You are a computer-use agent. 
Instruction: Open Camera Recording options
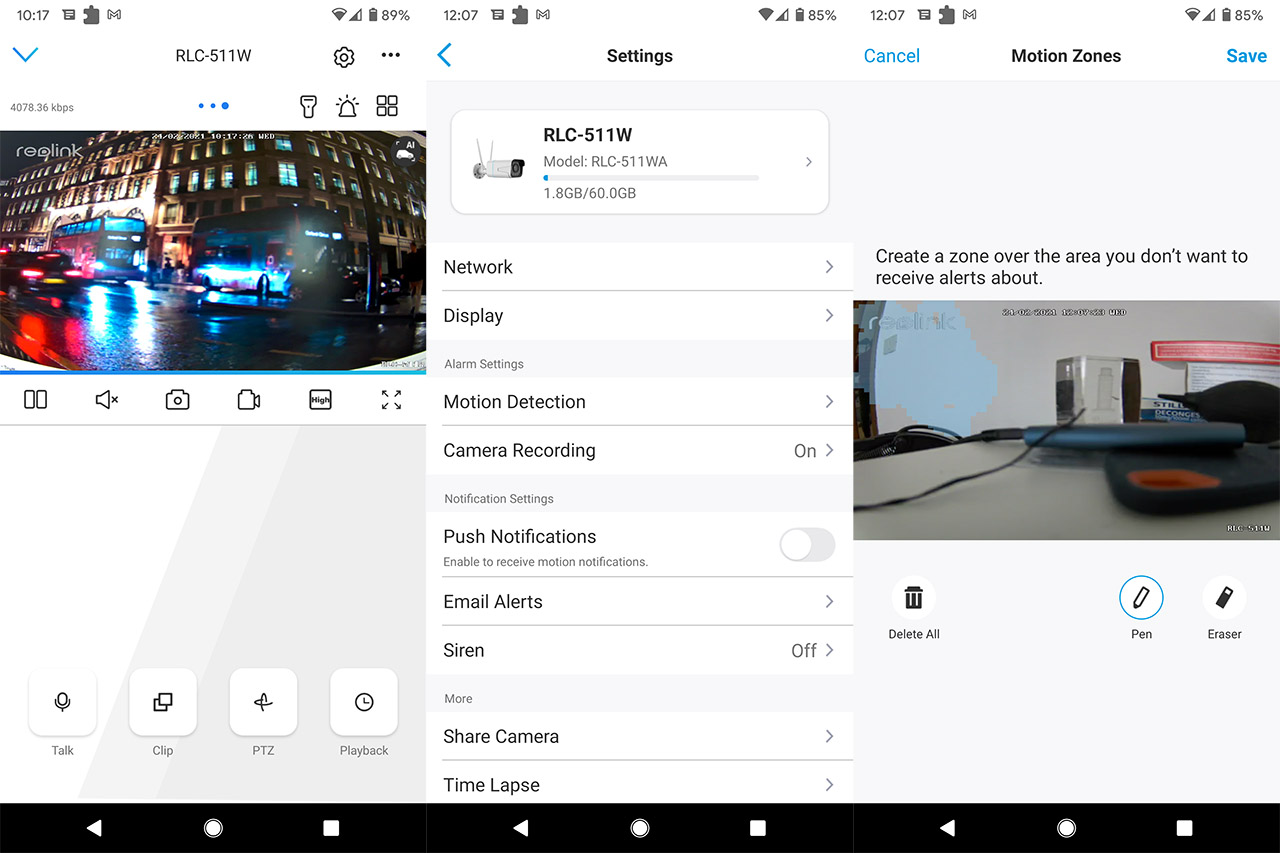coord(639,451)
